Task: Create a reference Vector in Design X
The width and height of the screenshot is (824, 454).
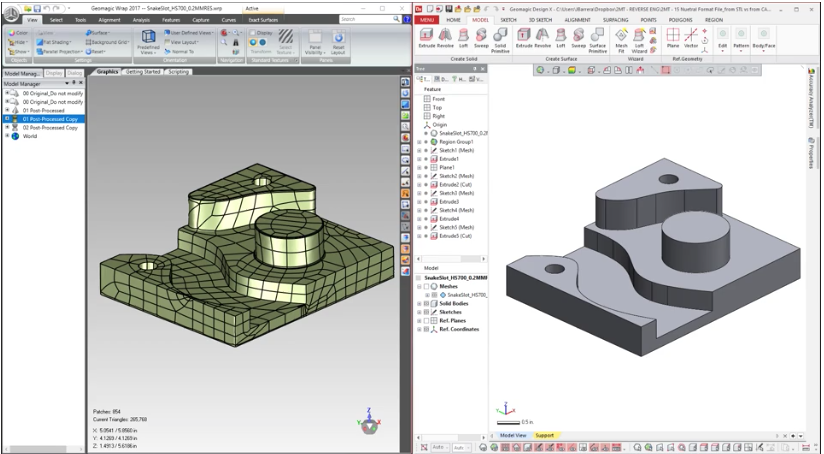Action: coord(691,39)
